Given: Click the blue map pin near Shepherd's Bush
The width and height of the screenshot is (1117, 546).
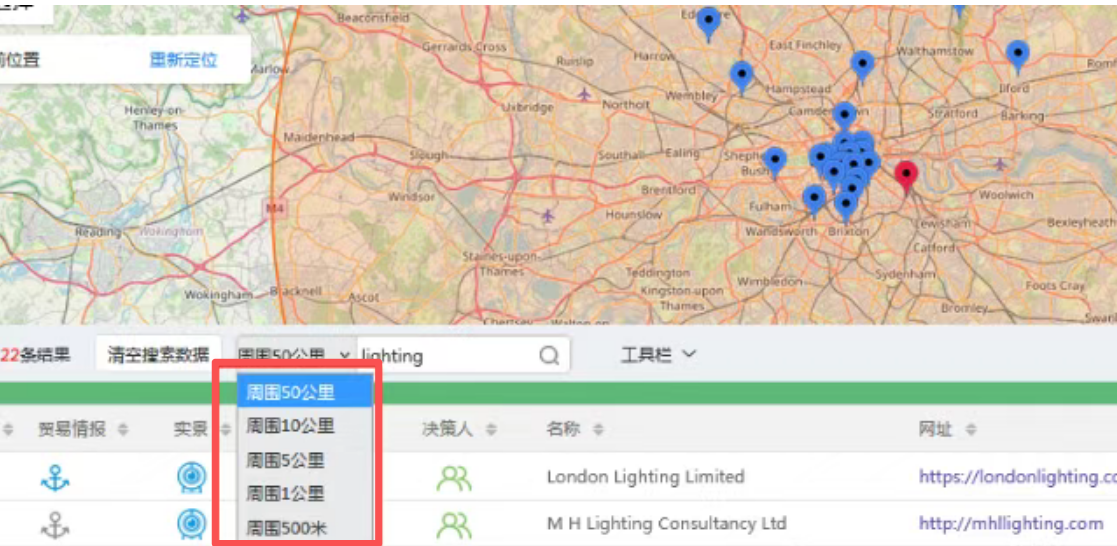Looking at the screenshot, I should pos(775,160).
